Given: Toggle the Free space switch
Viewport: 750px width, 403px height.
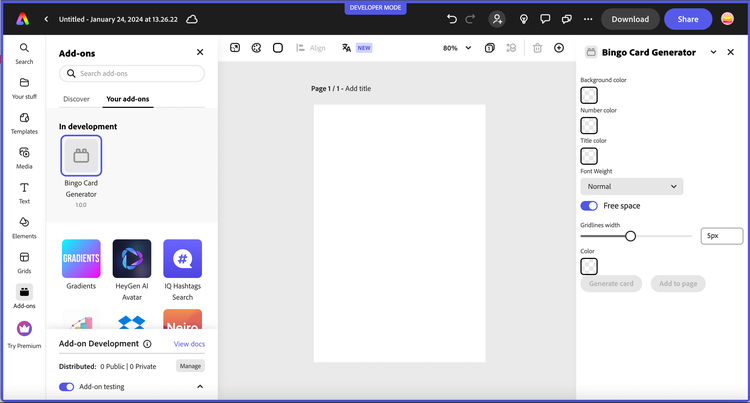Looking at the screenshot, I should pyautogui.click(x=589, y=206).
